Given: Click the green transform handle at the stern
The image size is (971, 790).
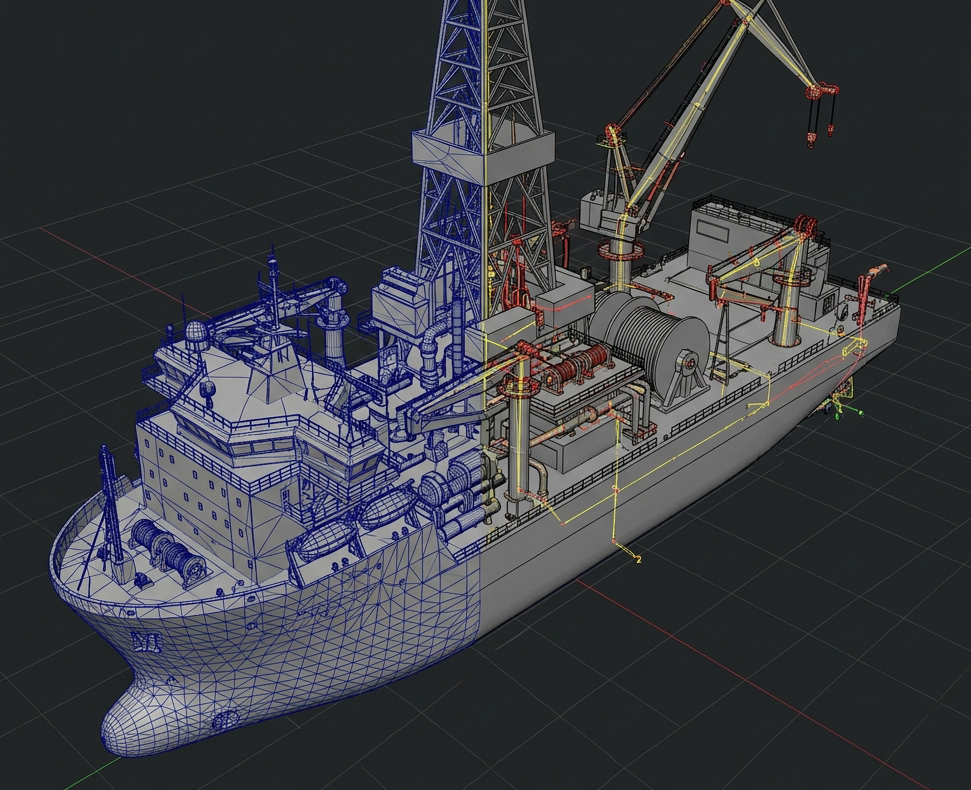Looking at the screenshot, I should (x=860, y=412).
